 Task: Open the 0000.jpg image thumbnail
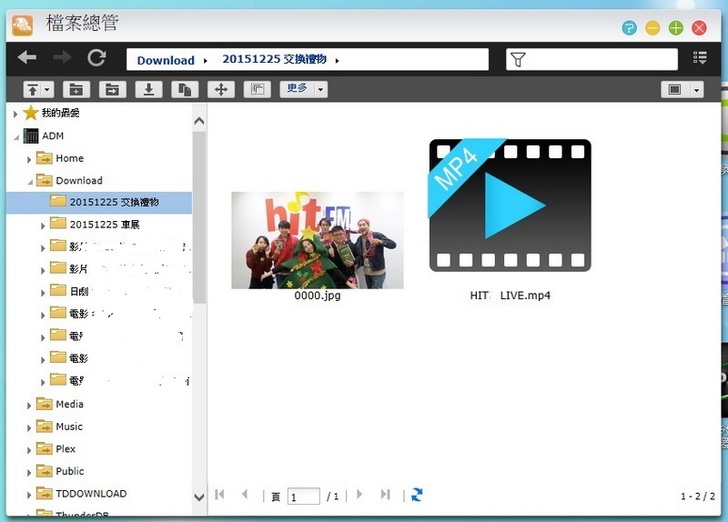pos(317,240)
